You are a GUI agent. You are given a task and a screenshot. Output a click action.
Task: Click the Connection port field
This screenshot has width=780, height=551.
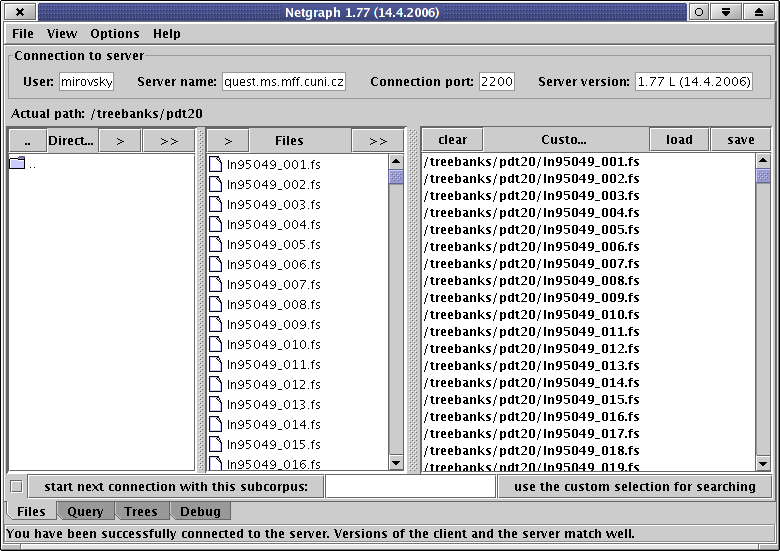click(496, 82)
